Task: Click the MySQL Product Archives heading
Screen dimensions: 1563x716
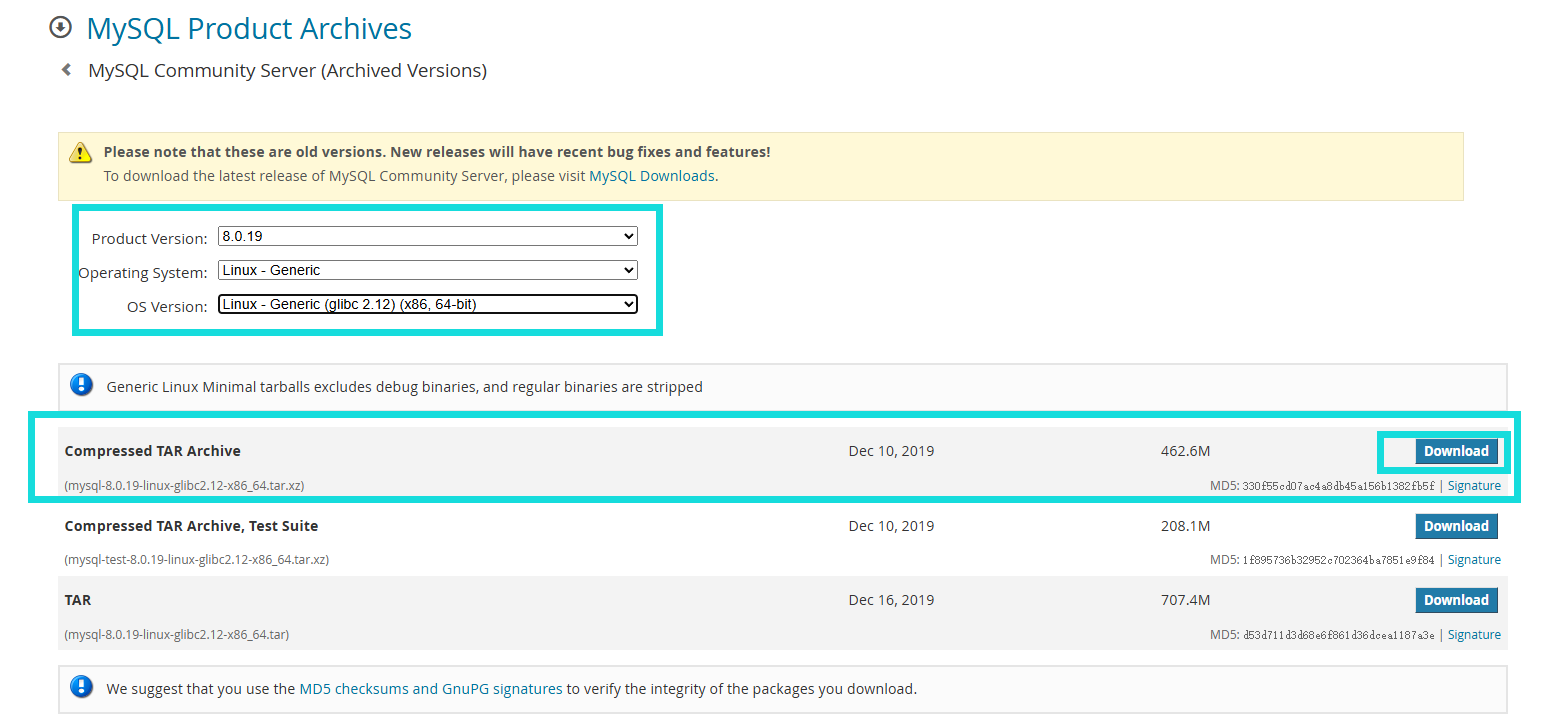Action: click(x=249, y=28)
